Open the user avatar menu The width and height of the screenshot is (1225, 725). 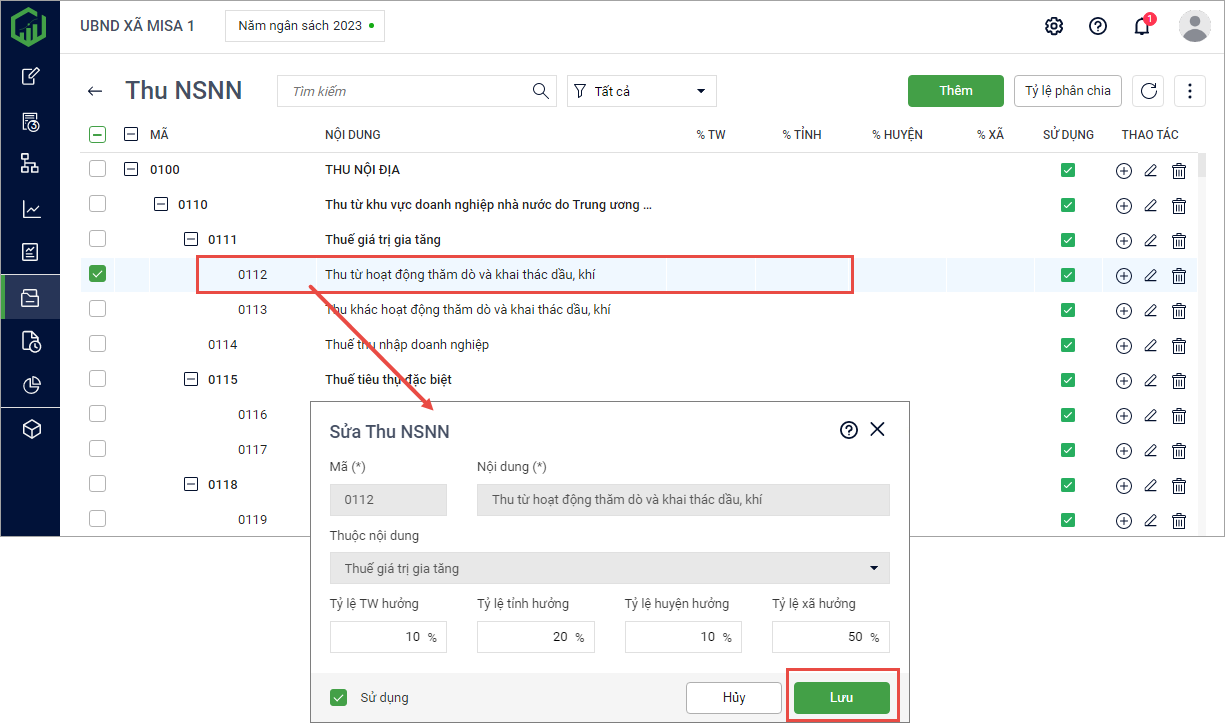[1194, 26]
